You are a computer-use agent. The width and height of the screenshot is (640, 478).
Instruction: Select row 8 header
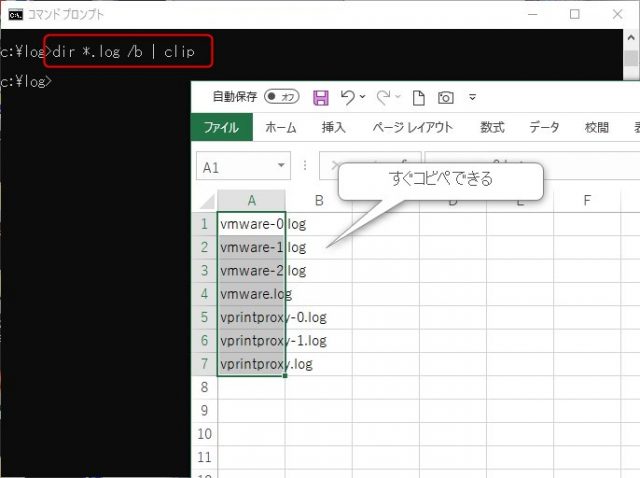pos(204,387)
